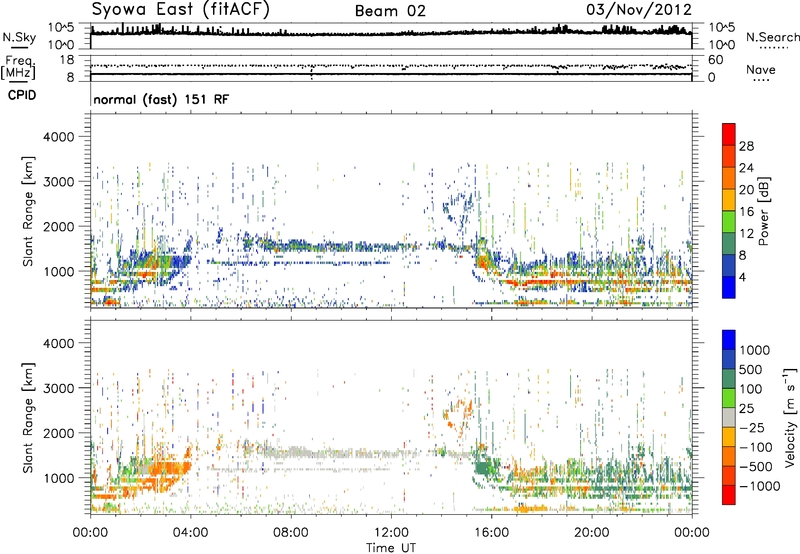Click the '60' Nave axis value
The height and width of the screenshot is (554, 800).
tap(716, 60)
